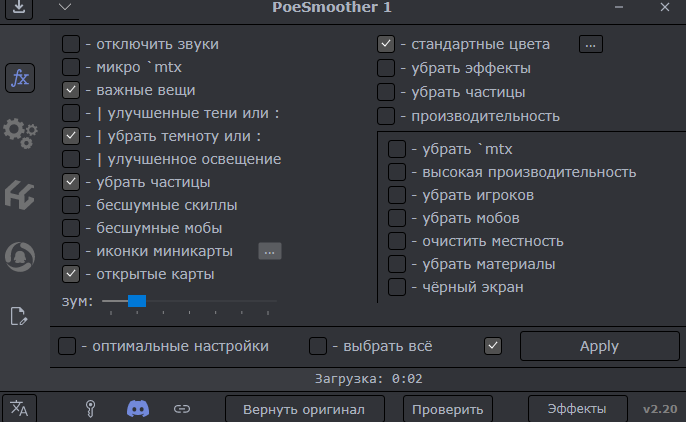
Task: Click the language translate icon
Action: pyautogui.click(x=19, y=408)
